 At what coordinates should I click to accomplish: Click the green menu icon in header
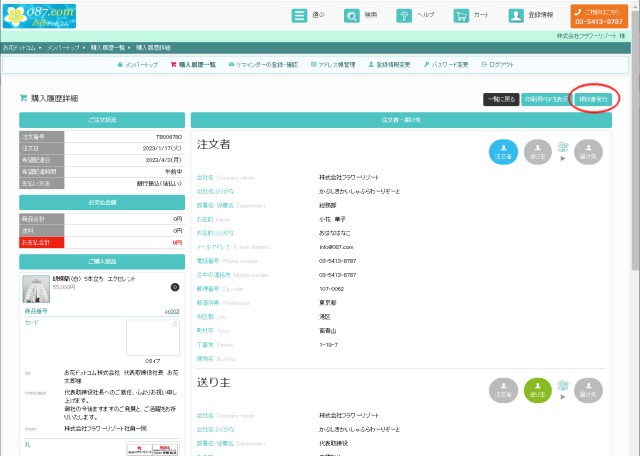coord(299,16)
